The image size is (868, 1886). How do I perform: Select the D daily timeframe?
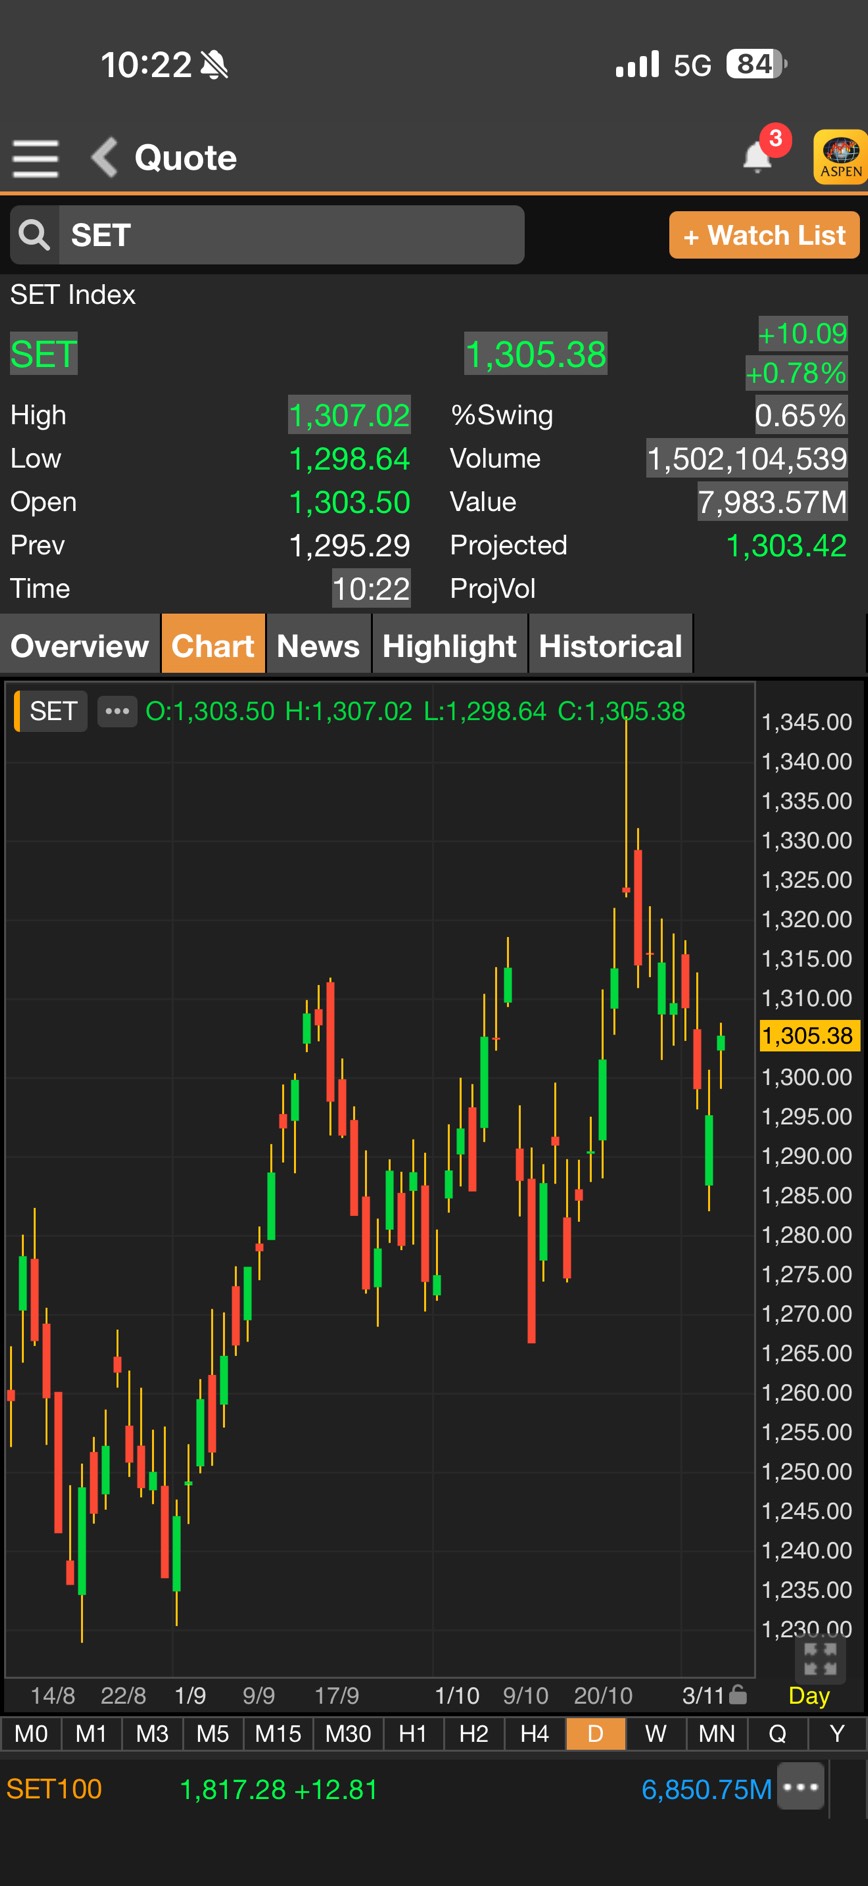coord(595,1733)
